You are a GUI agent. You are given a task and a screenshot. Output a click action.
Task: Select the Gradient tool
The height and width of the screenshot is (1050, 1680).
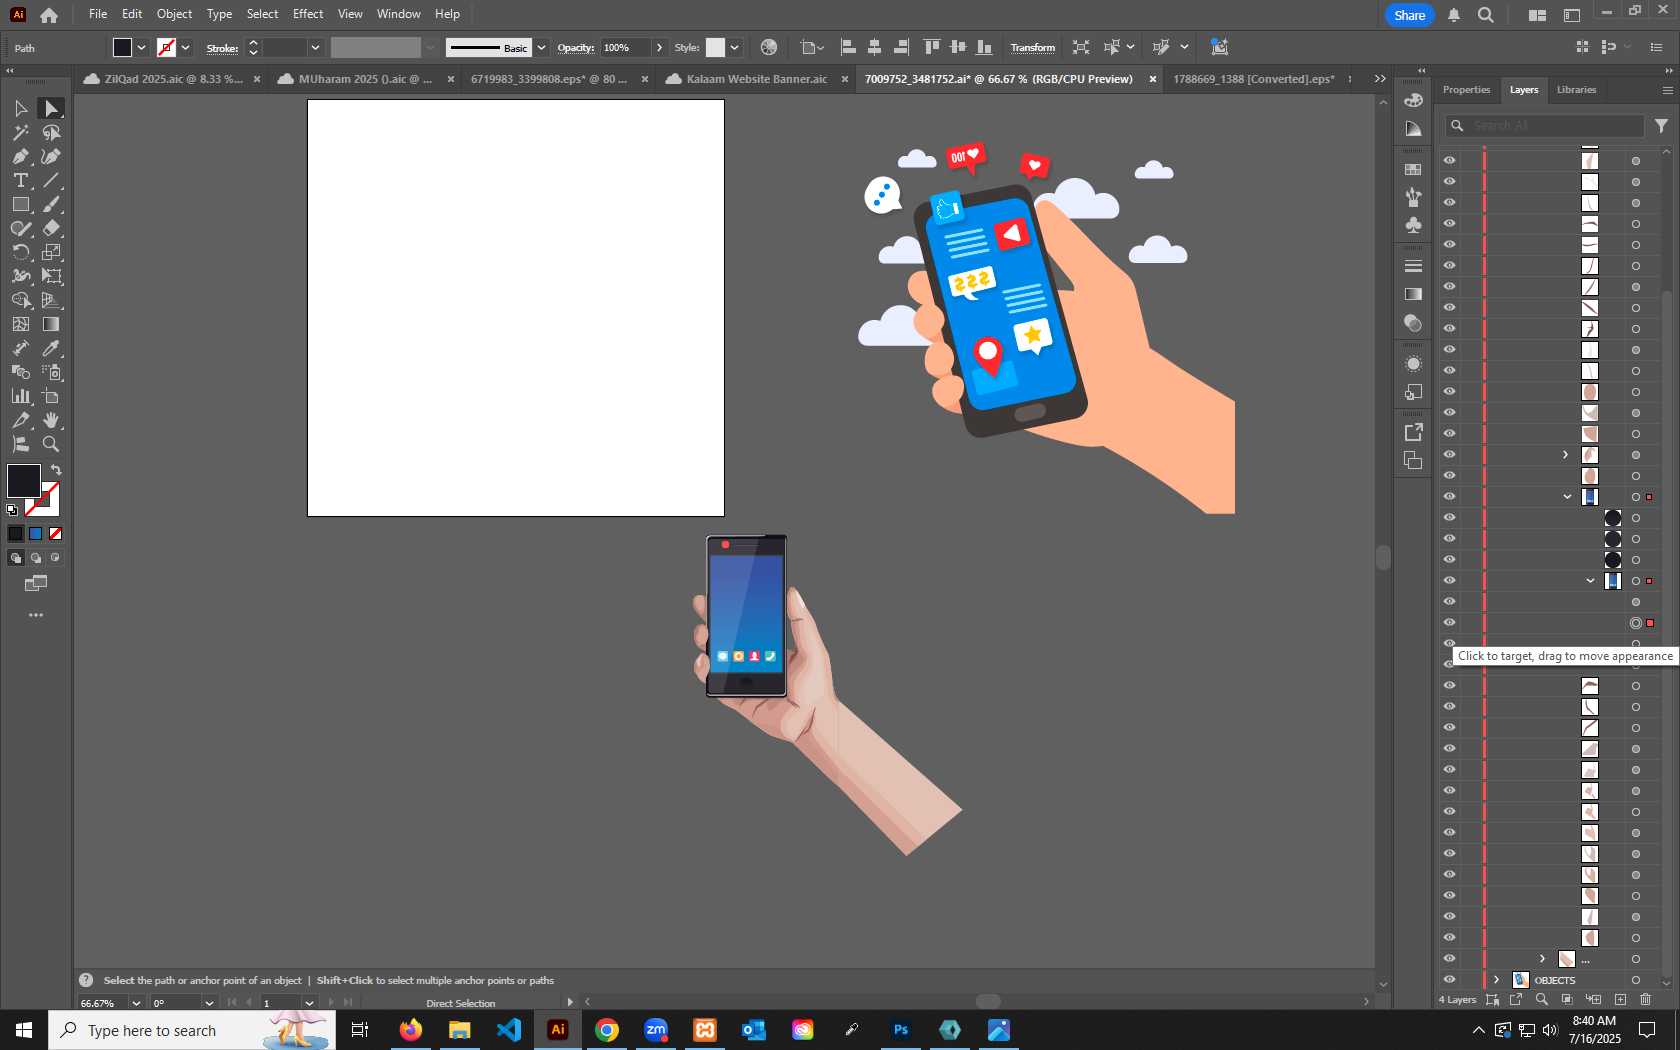(51, 324)
